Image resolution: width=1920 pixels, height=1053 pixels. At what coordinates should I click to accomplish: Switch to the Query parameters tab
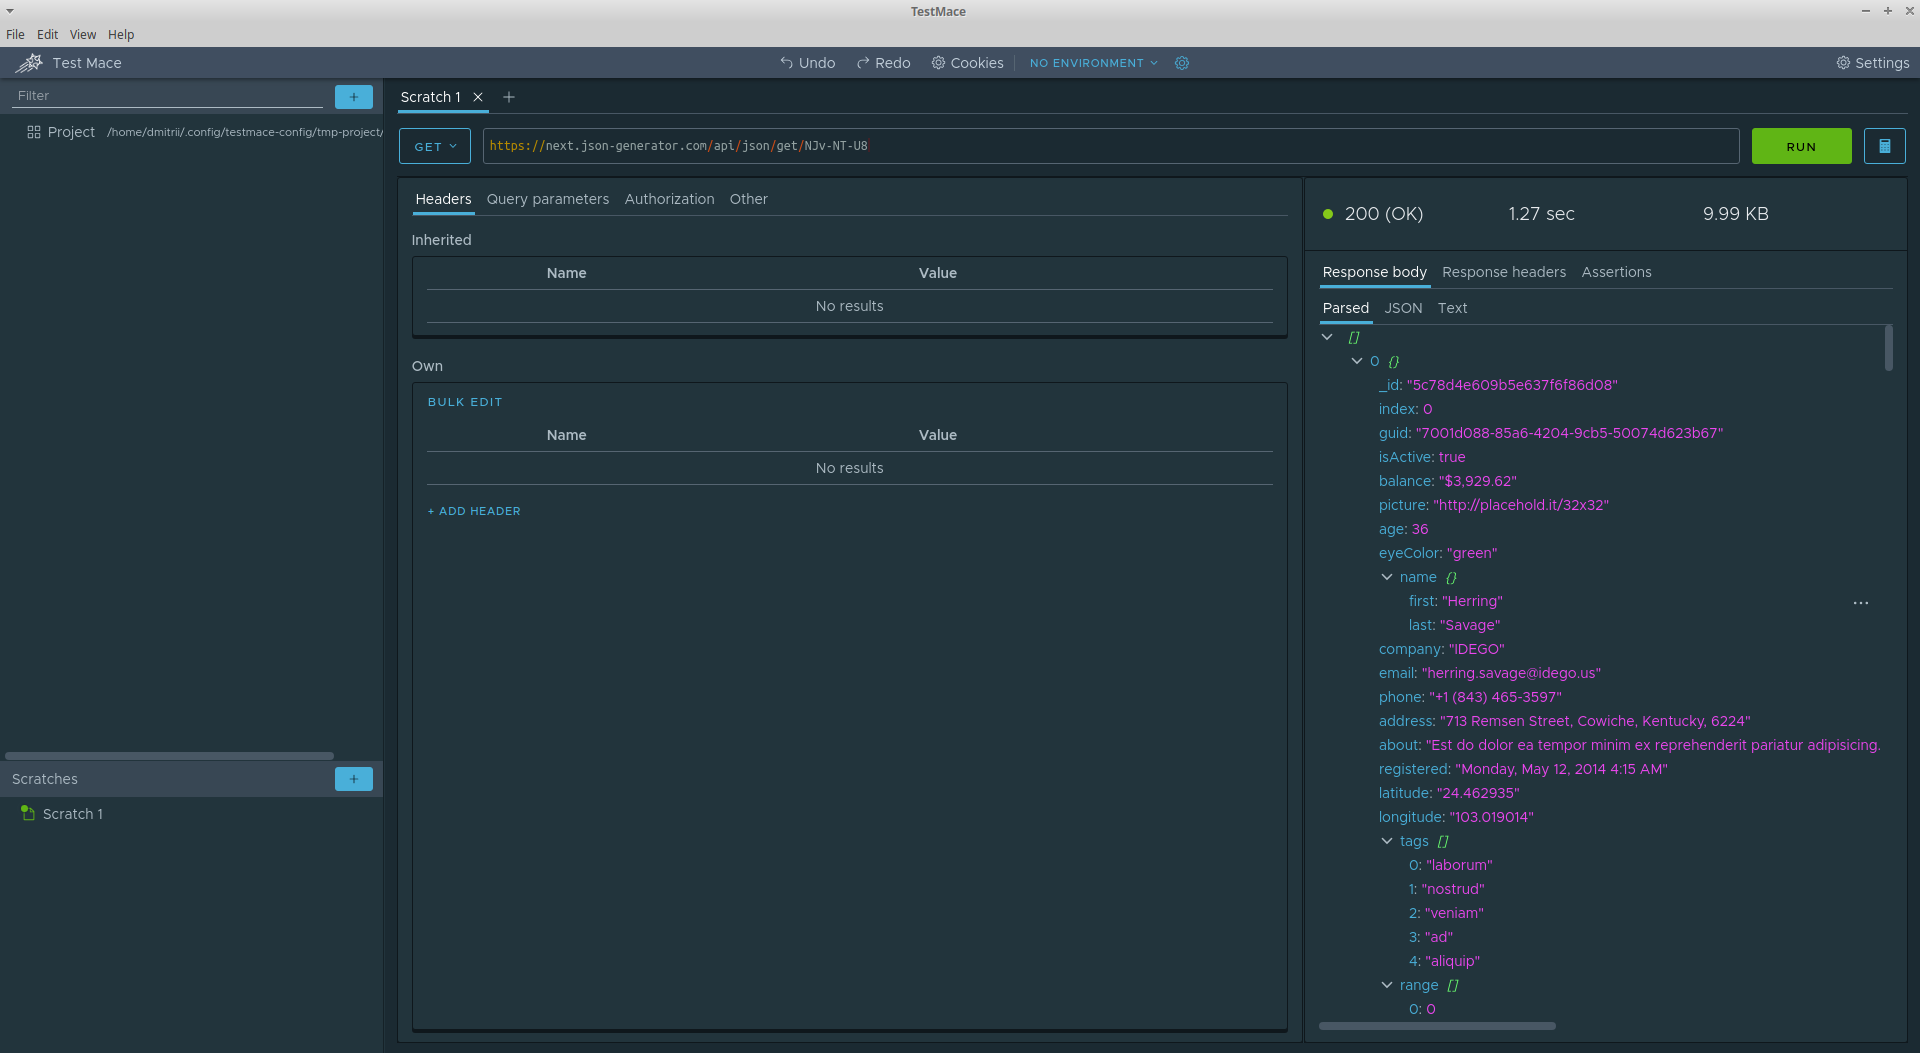(548, 199)
